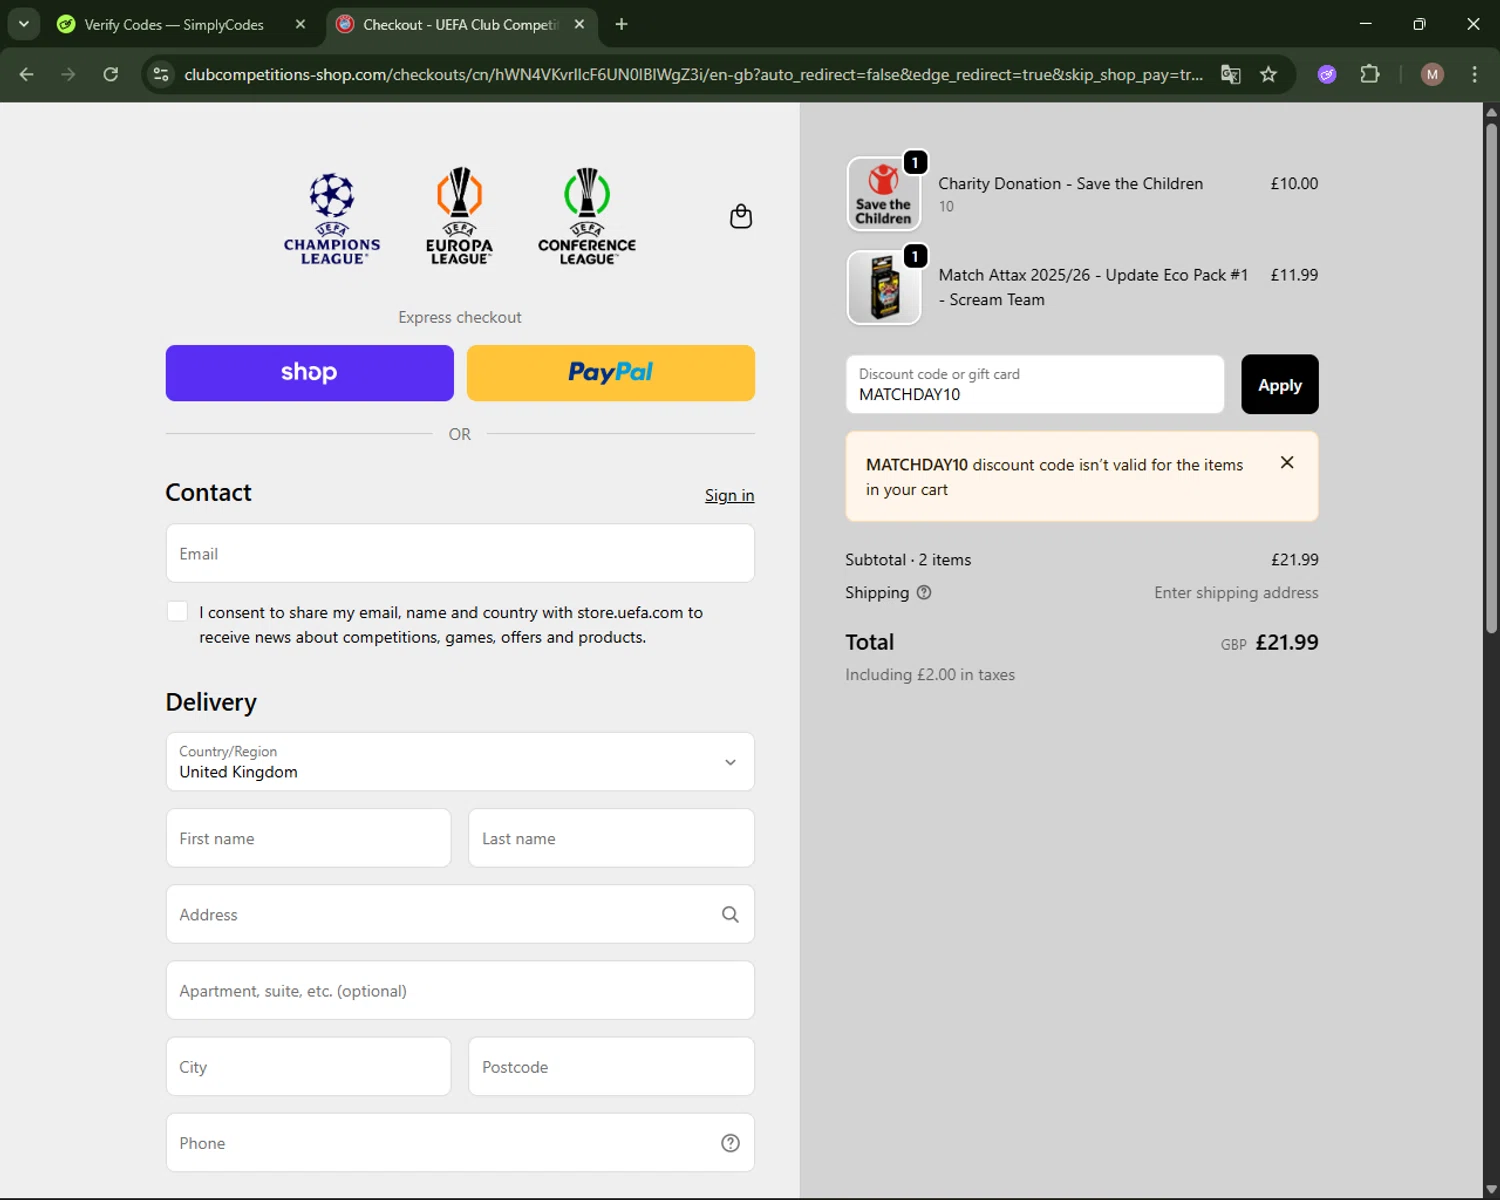Open the purple extension icon in toolbar
Screen dimensions: 1500x1200
[1327, 74]
